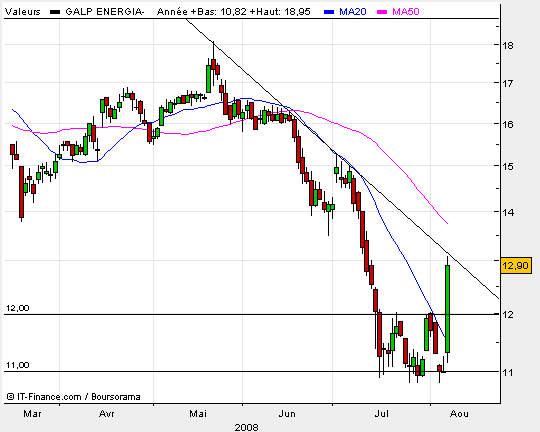This screenshot has width=540, height=432.
Task: Click the Mai month axis label
Action: click(198, 413)
